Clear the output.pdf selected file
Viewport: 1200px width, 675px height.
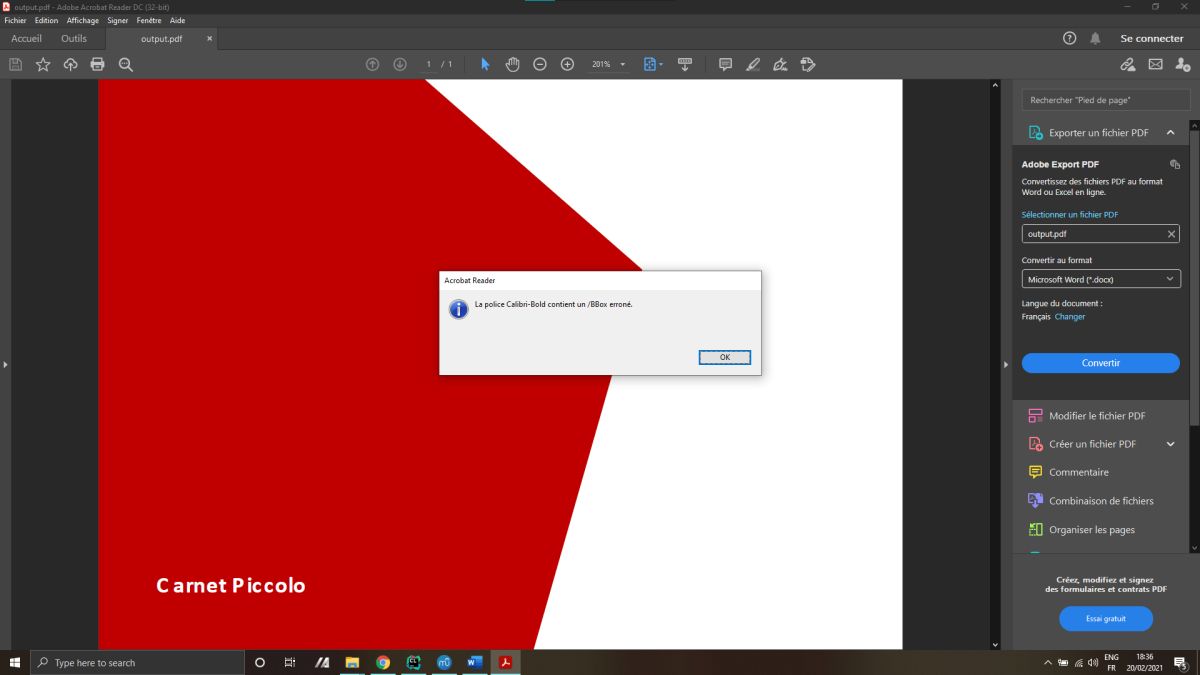pyautogui.click(x=1171, y=234)
